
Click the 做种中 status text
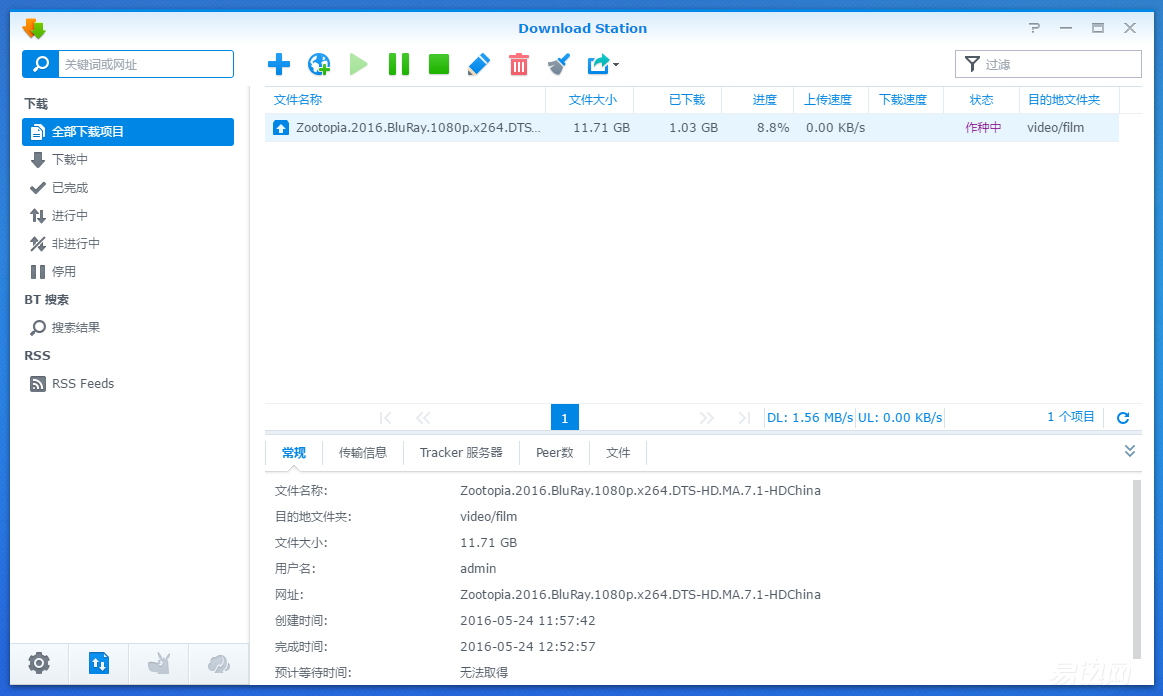point(983,128)
